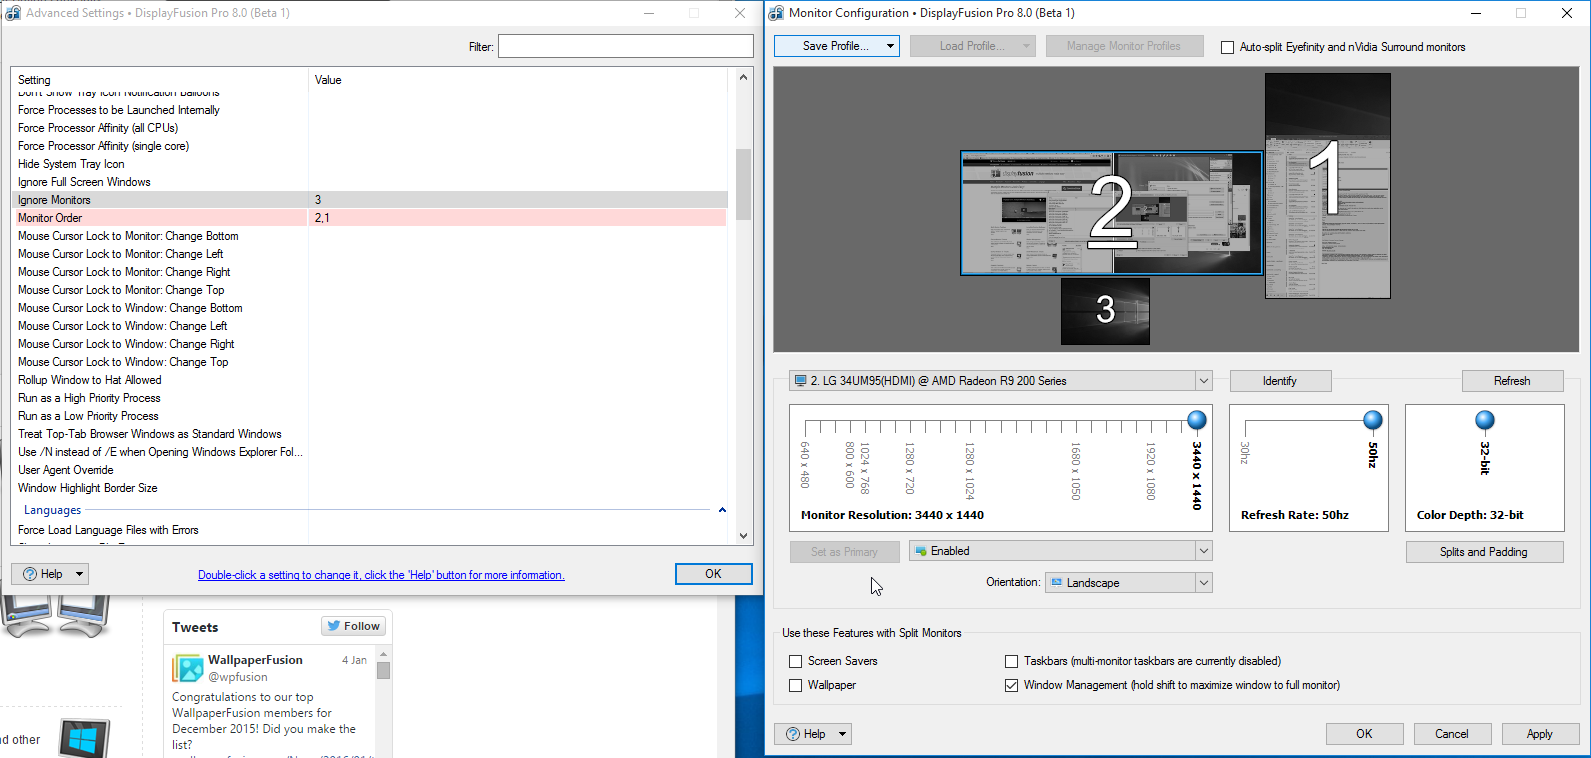Open the Help dropdown arrow in Advanced Settings

pos(80,574)
